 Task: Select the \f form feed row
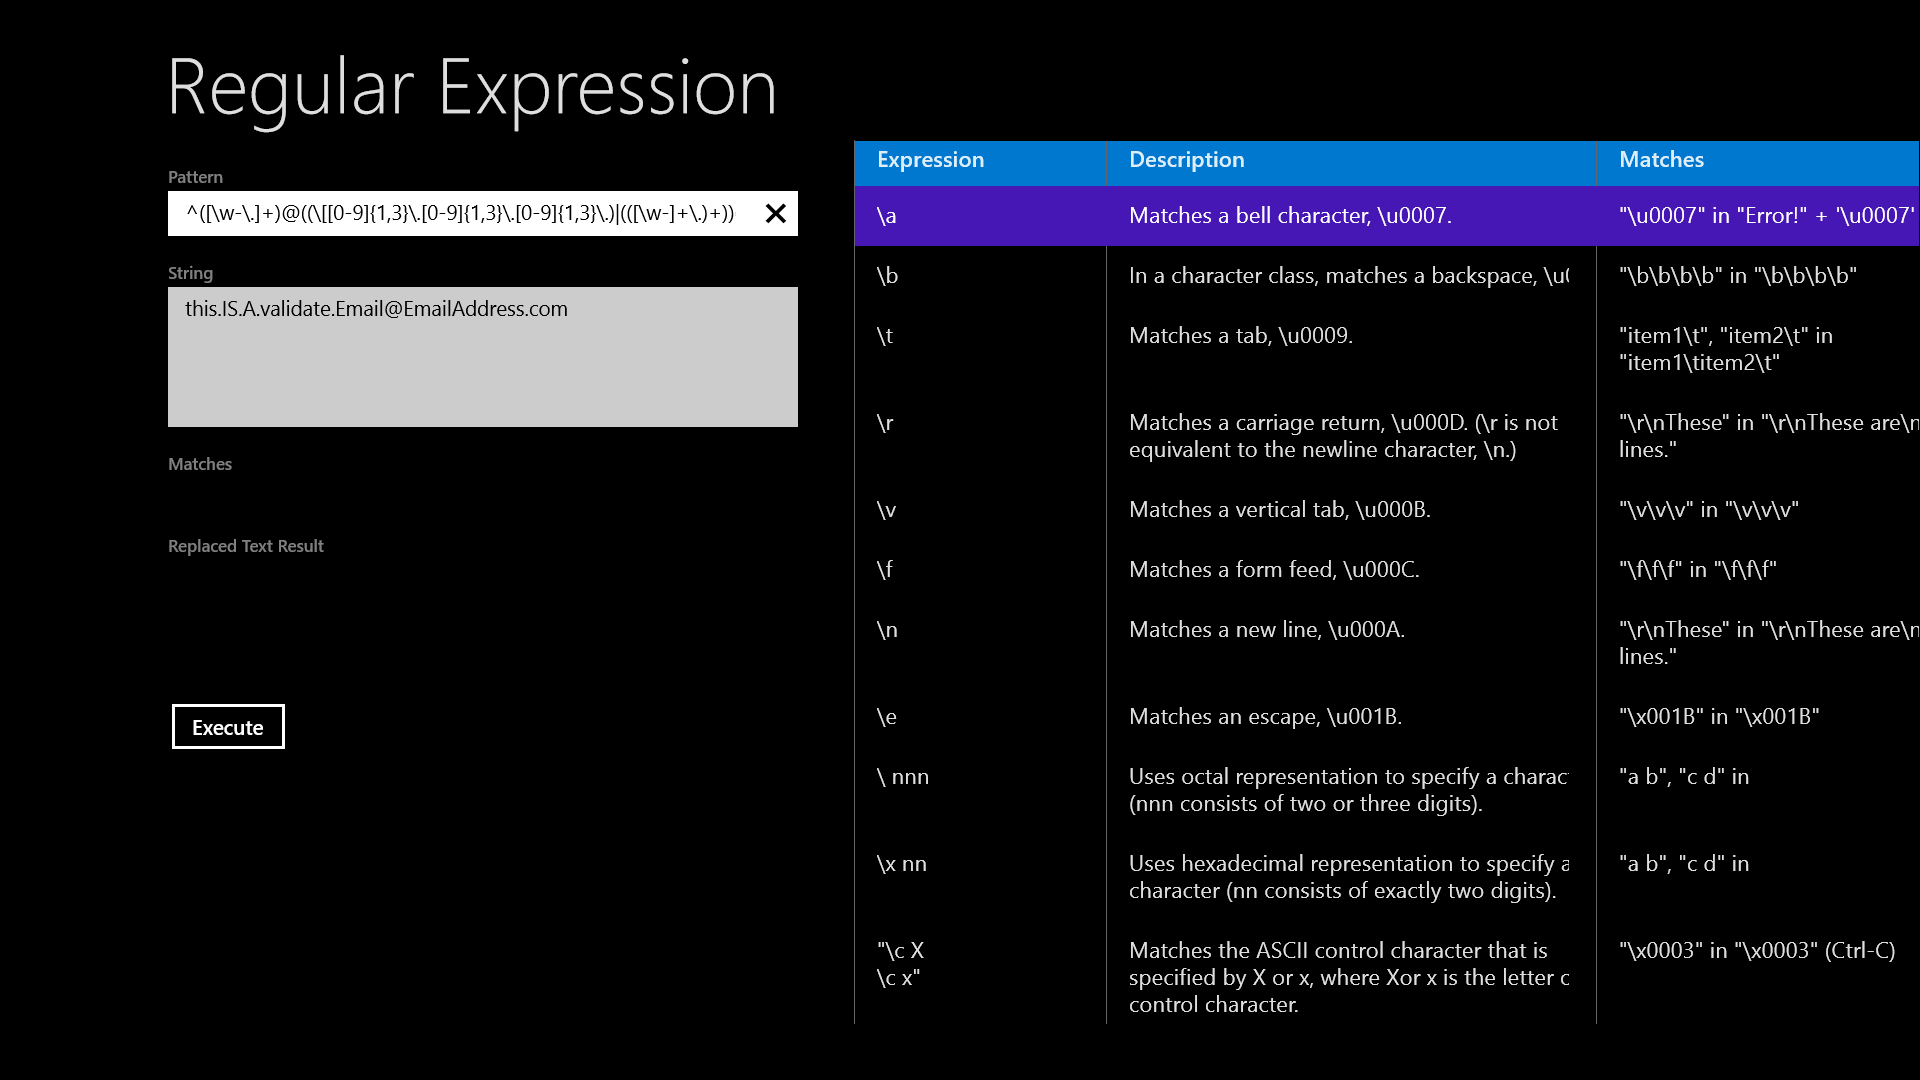click(x=1289, y=569)
